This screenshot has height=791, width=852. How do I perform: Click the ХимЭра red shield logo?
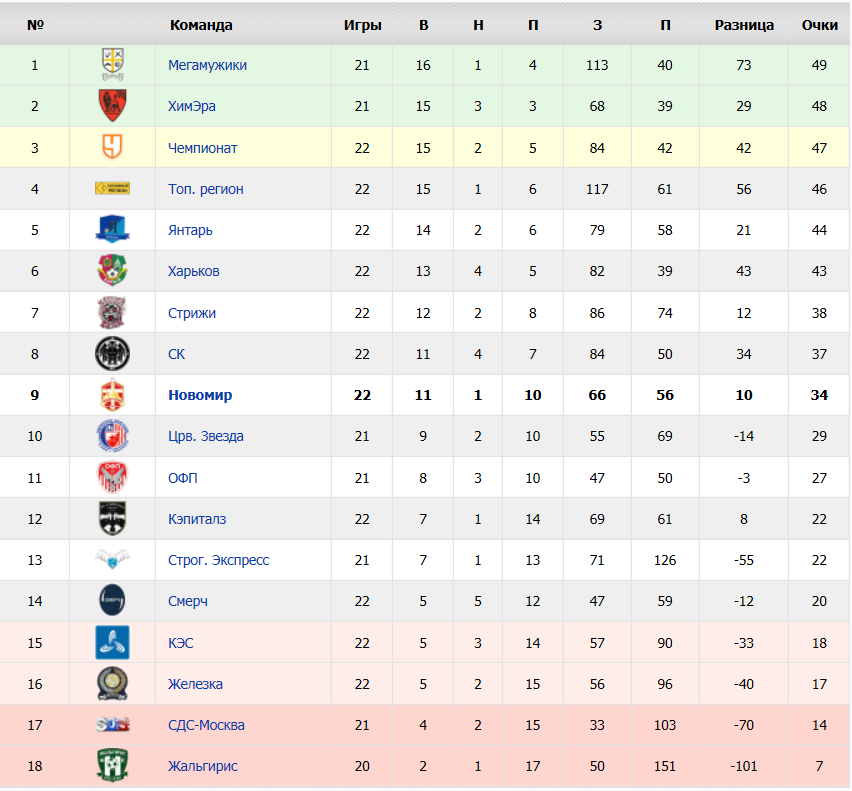pyautogui.click(x=112, y=105)
